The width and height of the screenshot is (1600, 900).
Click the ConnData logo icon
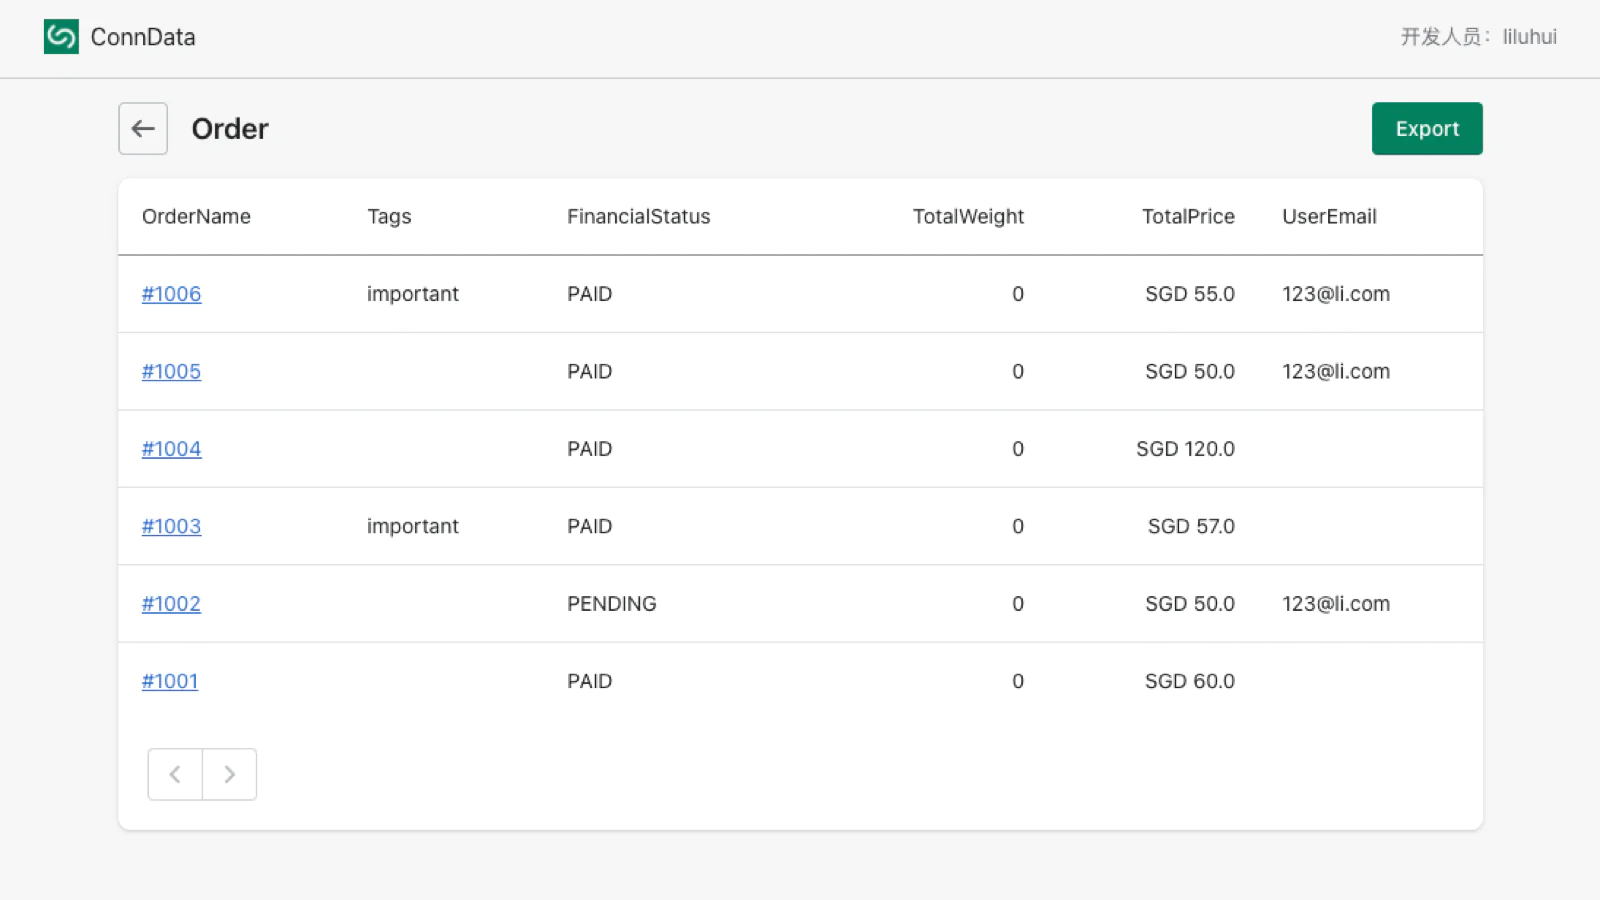pos(61,37)
